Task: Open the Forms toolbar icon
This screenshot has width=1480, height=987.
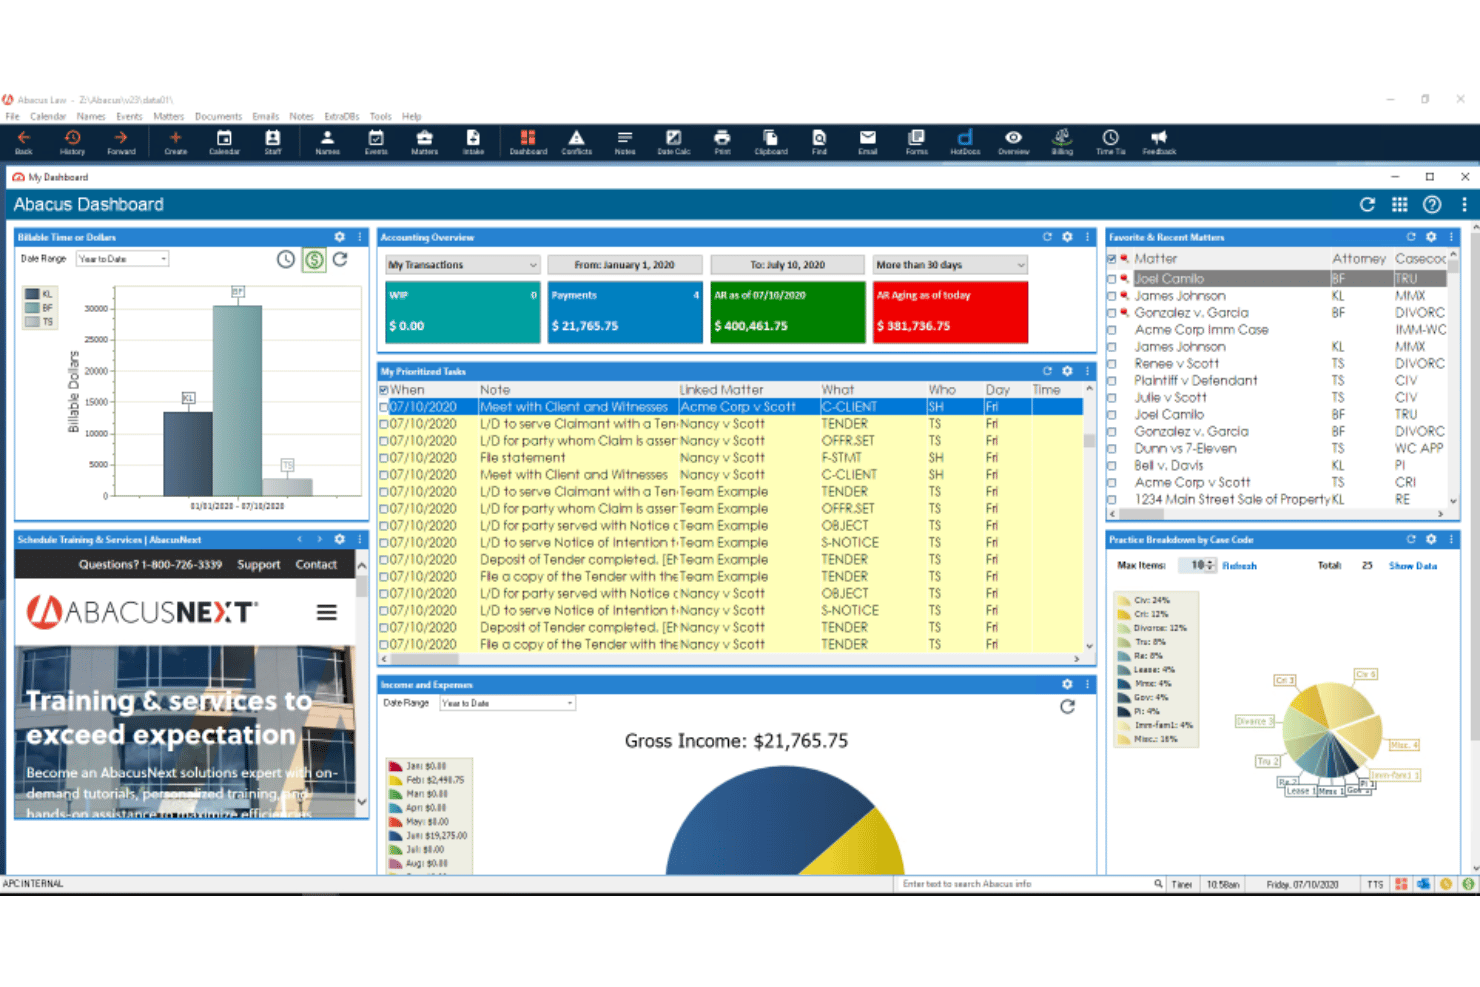Action: coord(916,142)
